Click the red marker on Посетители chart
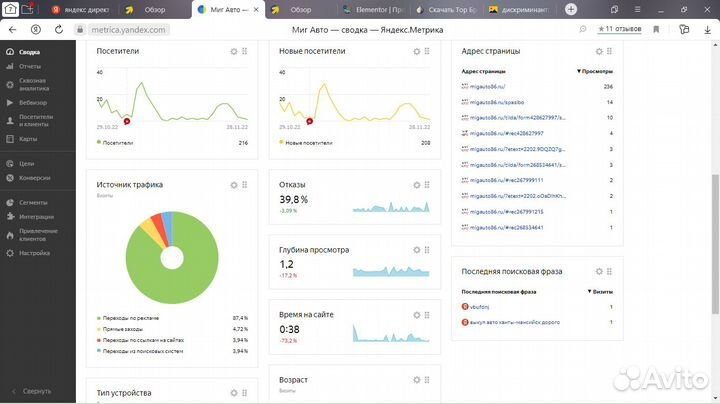Screen dimensions: 720x404 (x=127, y=121)
